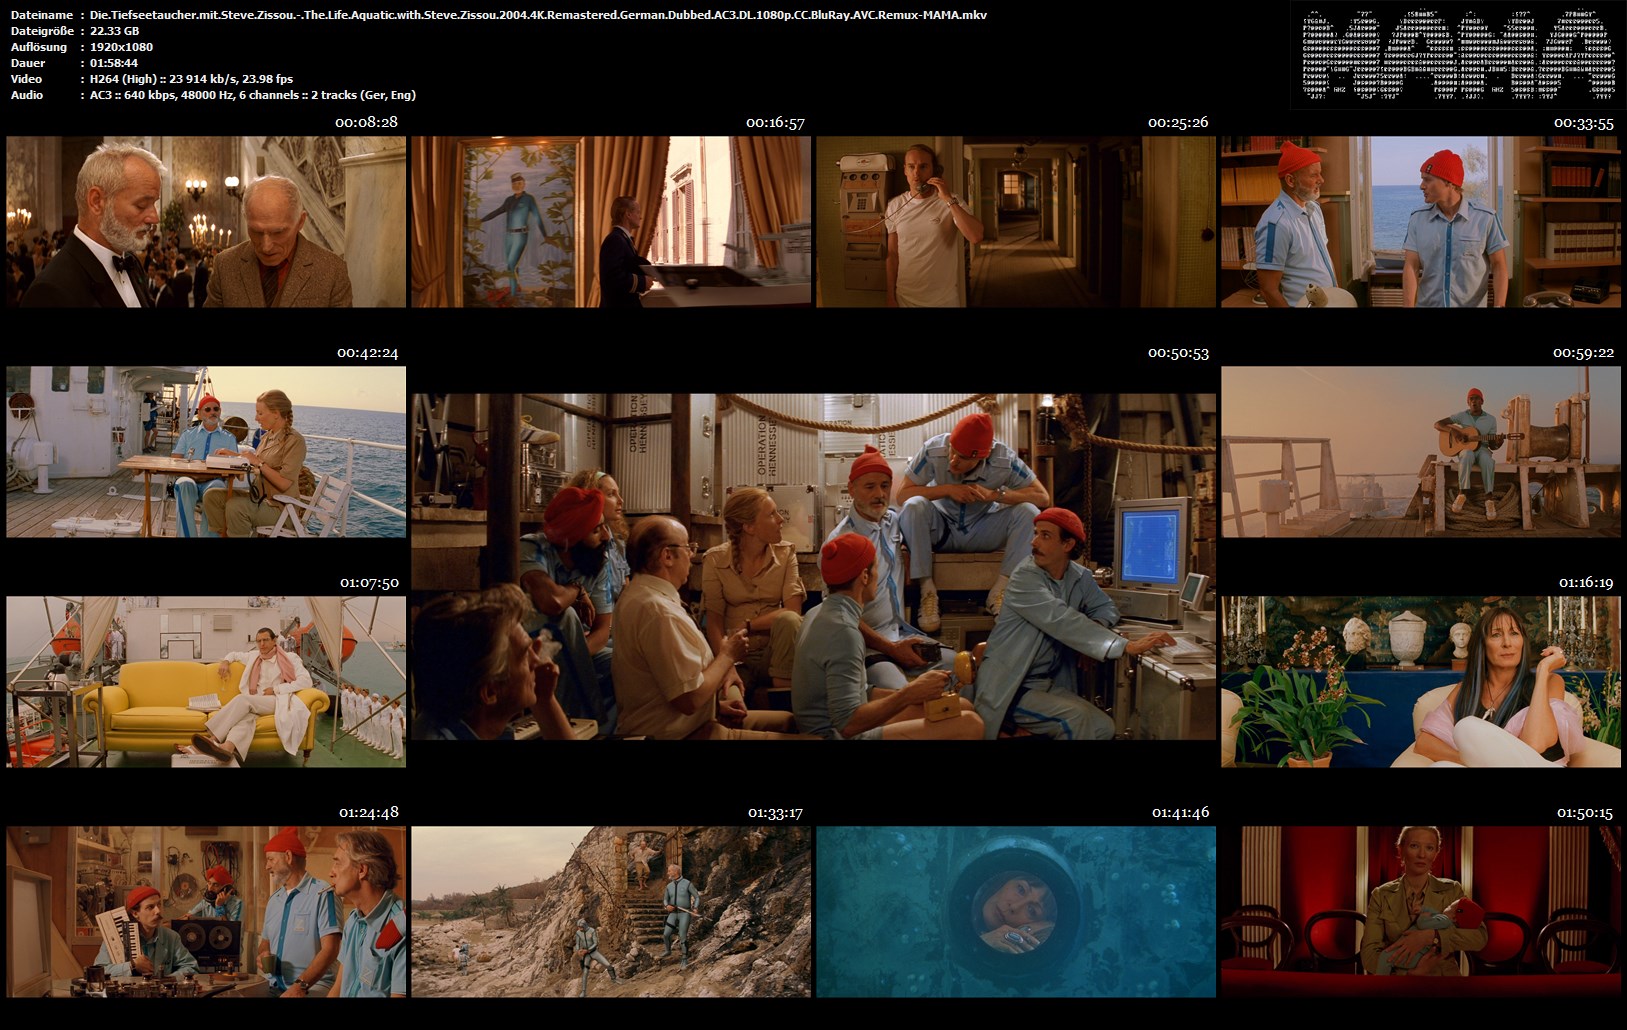Viewport: 1627px width, 1030px height.
Task: Click the "AC3 :: 640 kbps" audio line
Action: pos(252,95)
